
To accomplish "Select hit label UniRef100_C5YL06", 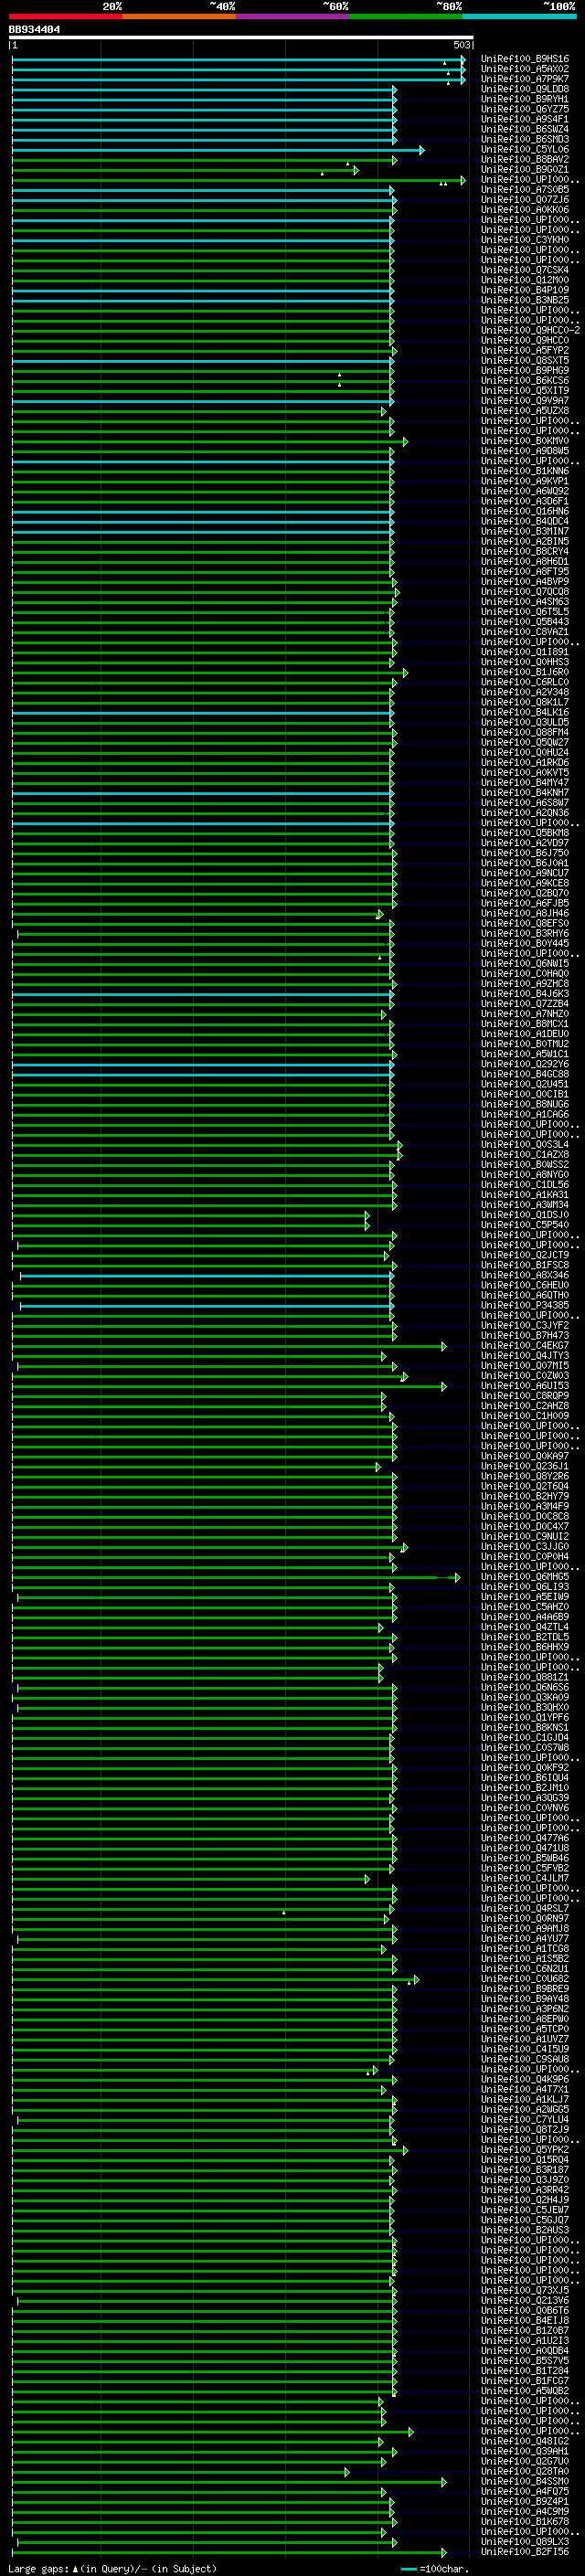I will pos(525,150).
